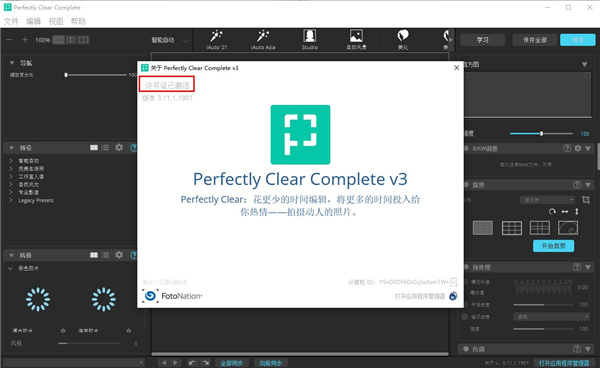Collapse the histogram panel triangle
This screenshot has height=368, width=600.
click(584, 64)
